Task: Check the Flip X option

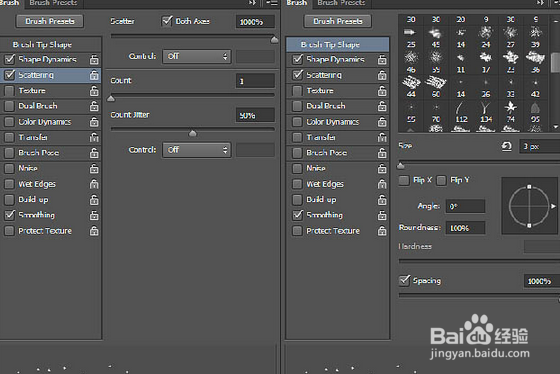Action: click(404, 180)
